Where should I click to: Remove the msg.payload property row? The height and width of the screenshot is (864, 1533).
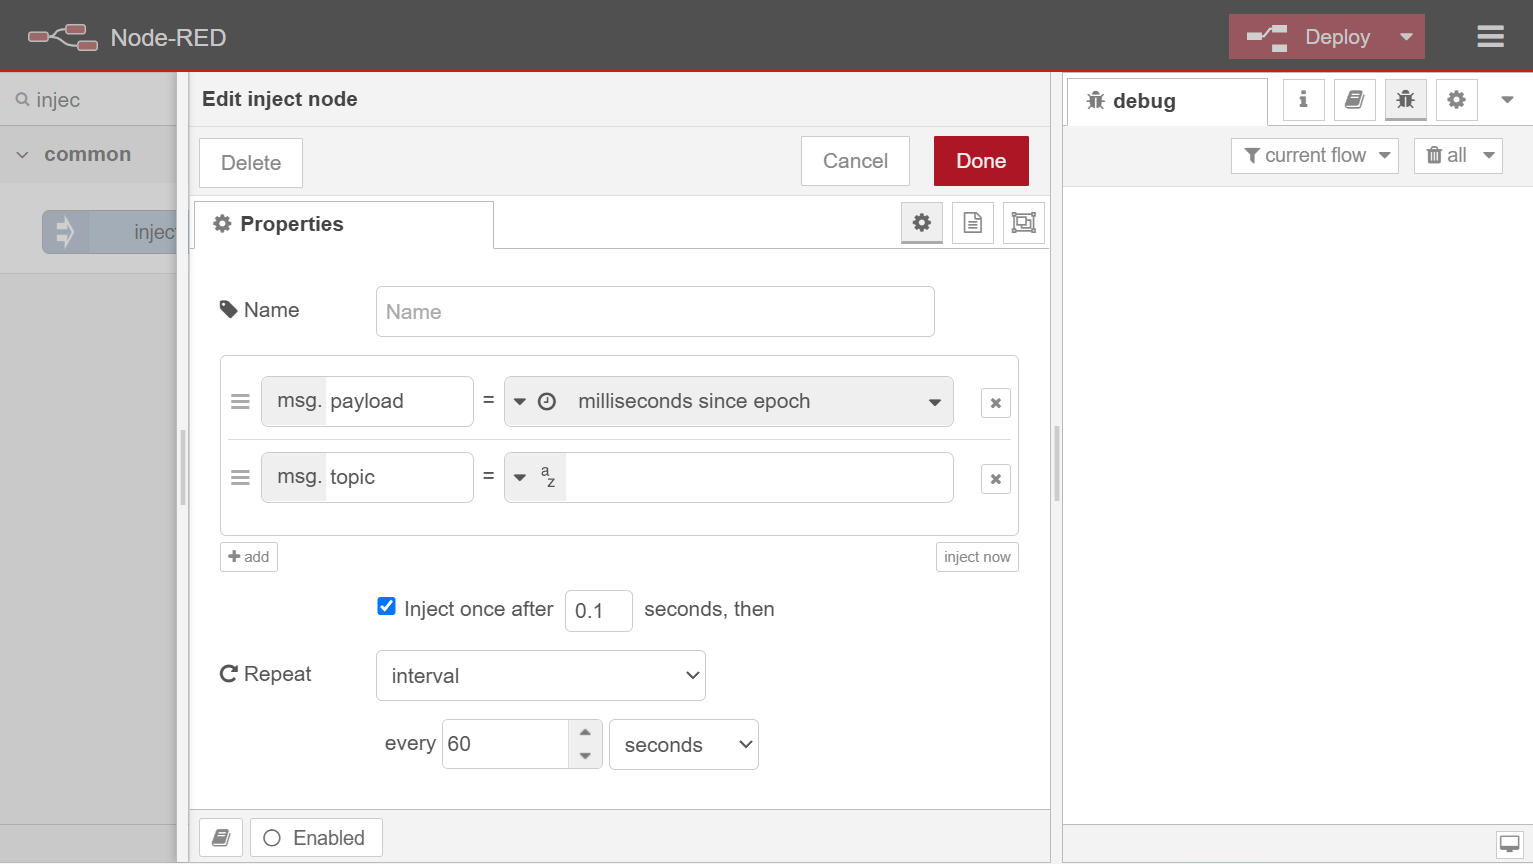[x=995, y=403]
